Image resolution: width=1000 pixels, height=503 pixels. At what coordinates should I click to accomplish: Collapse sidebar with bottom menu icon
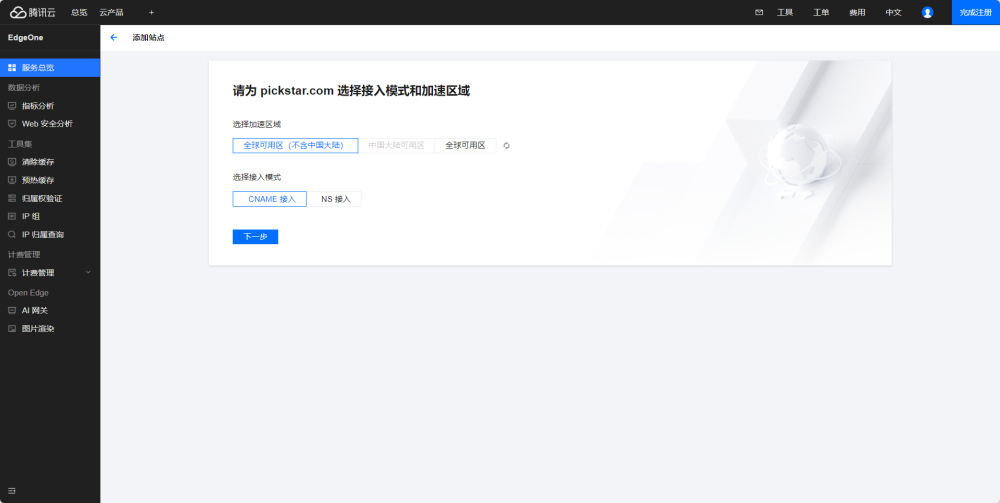[11, 491]
